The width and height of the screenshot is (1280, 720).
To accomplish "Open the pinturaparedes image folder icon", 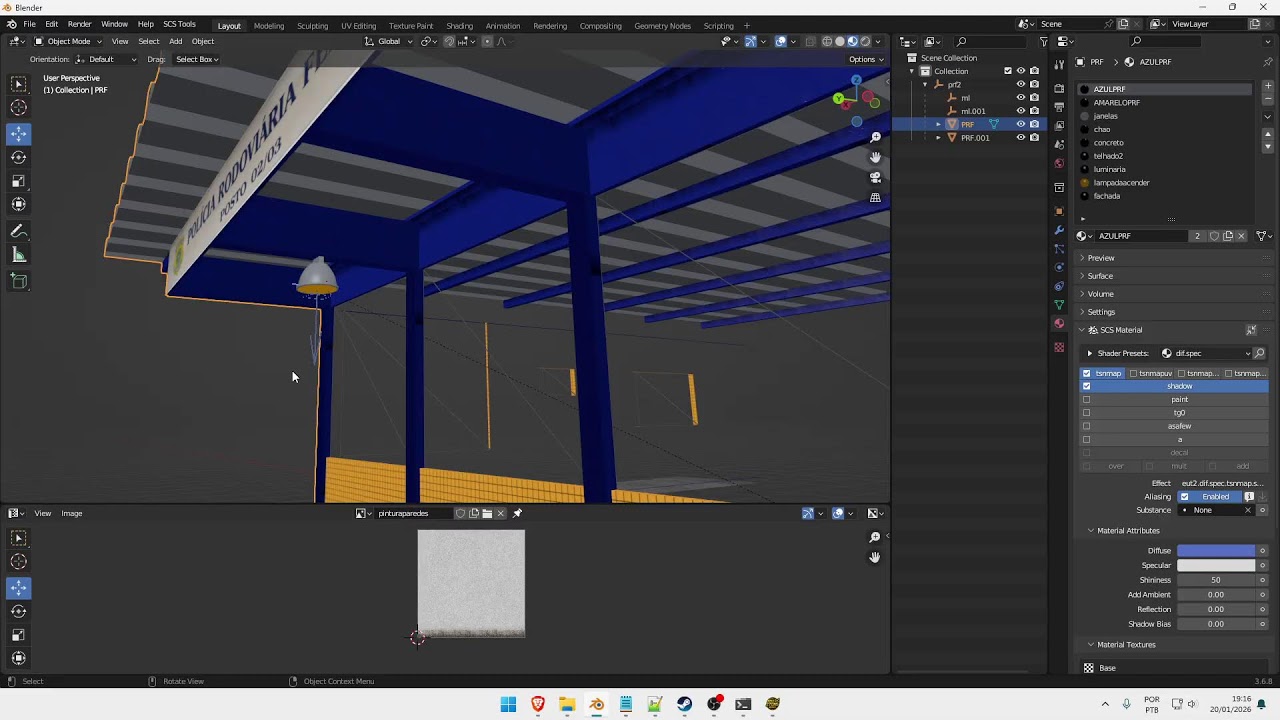I will [x=487, y=514].
